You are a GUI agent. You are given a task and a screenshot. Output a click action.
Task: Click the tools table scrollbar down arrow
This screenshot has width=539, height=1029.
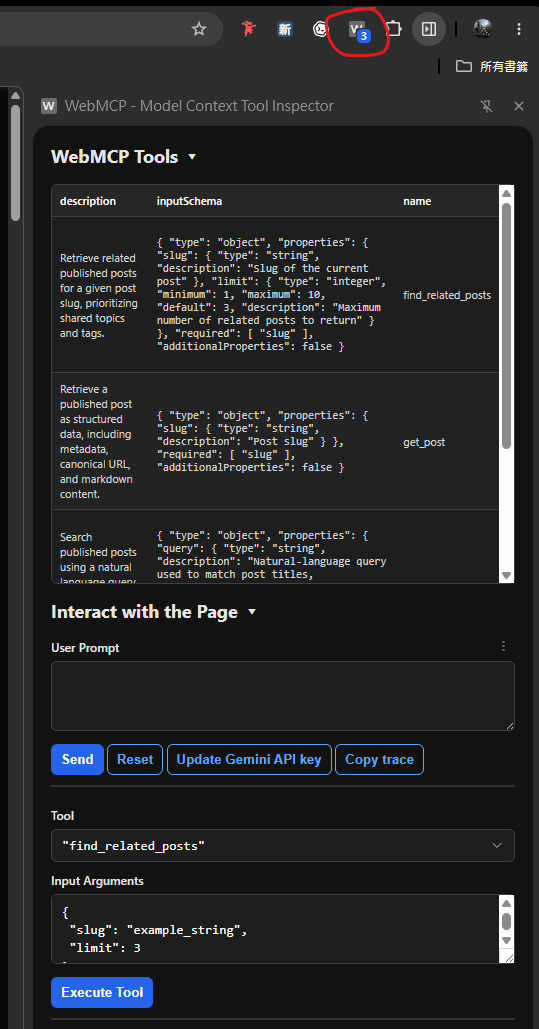506,576
